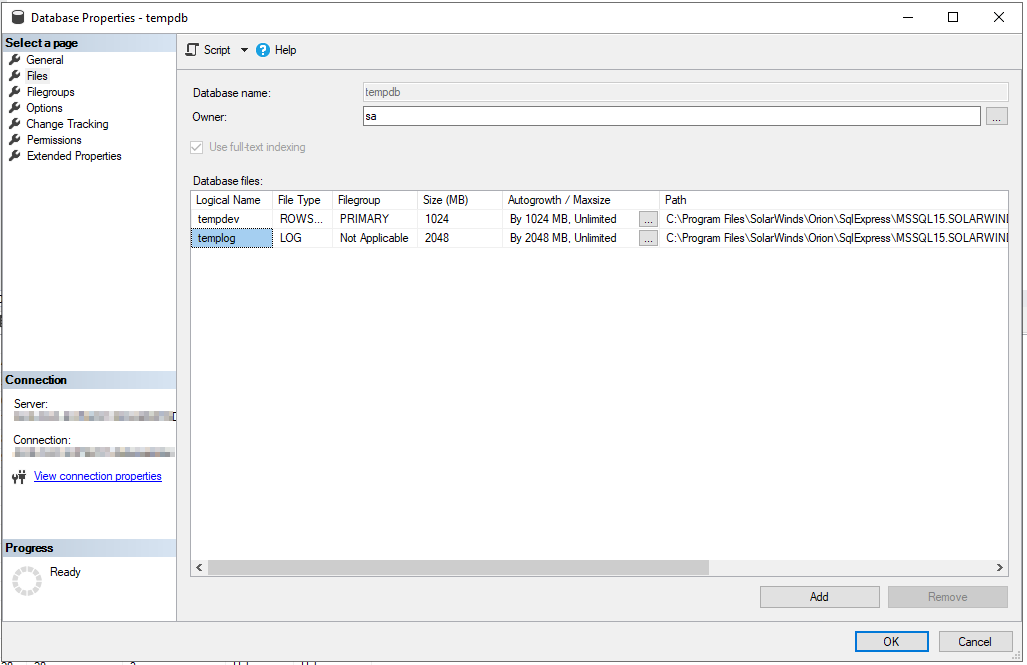Follow the View connection properties link
The image size is (1027, 665).
97,476
